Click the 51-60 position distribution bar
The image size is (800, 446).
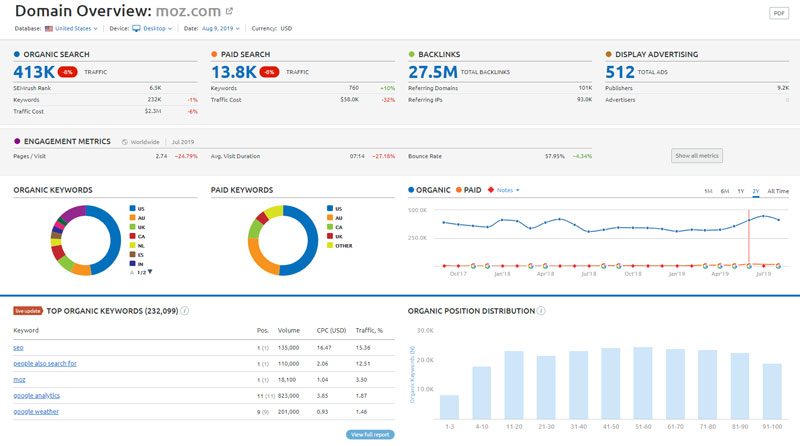coord(643,383)
